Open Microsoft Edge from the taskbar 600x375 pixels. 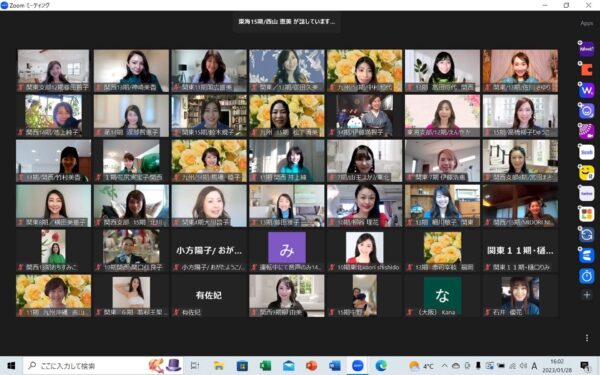[381, 366]
